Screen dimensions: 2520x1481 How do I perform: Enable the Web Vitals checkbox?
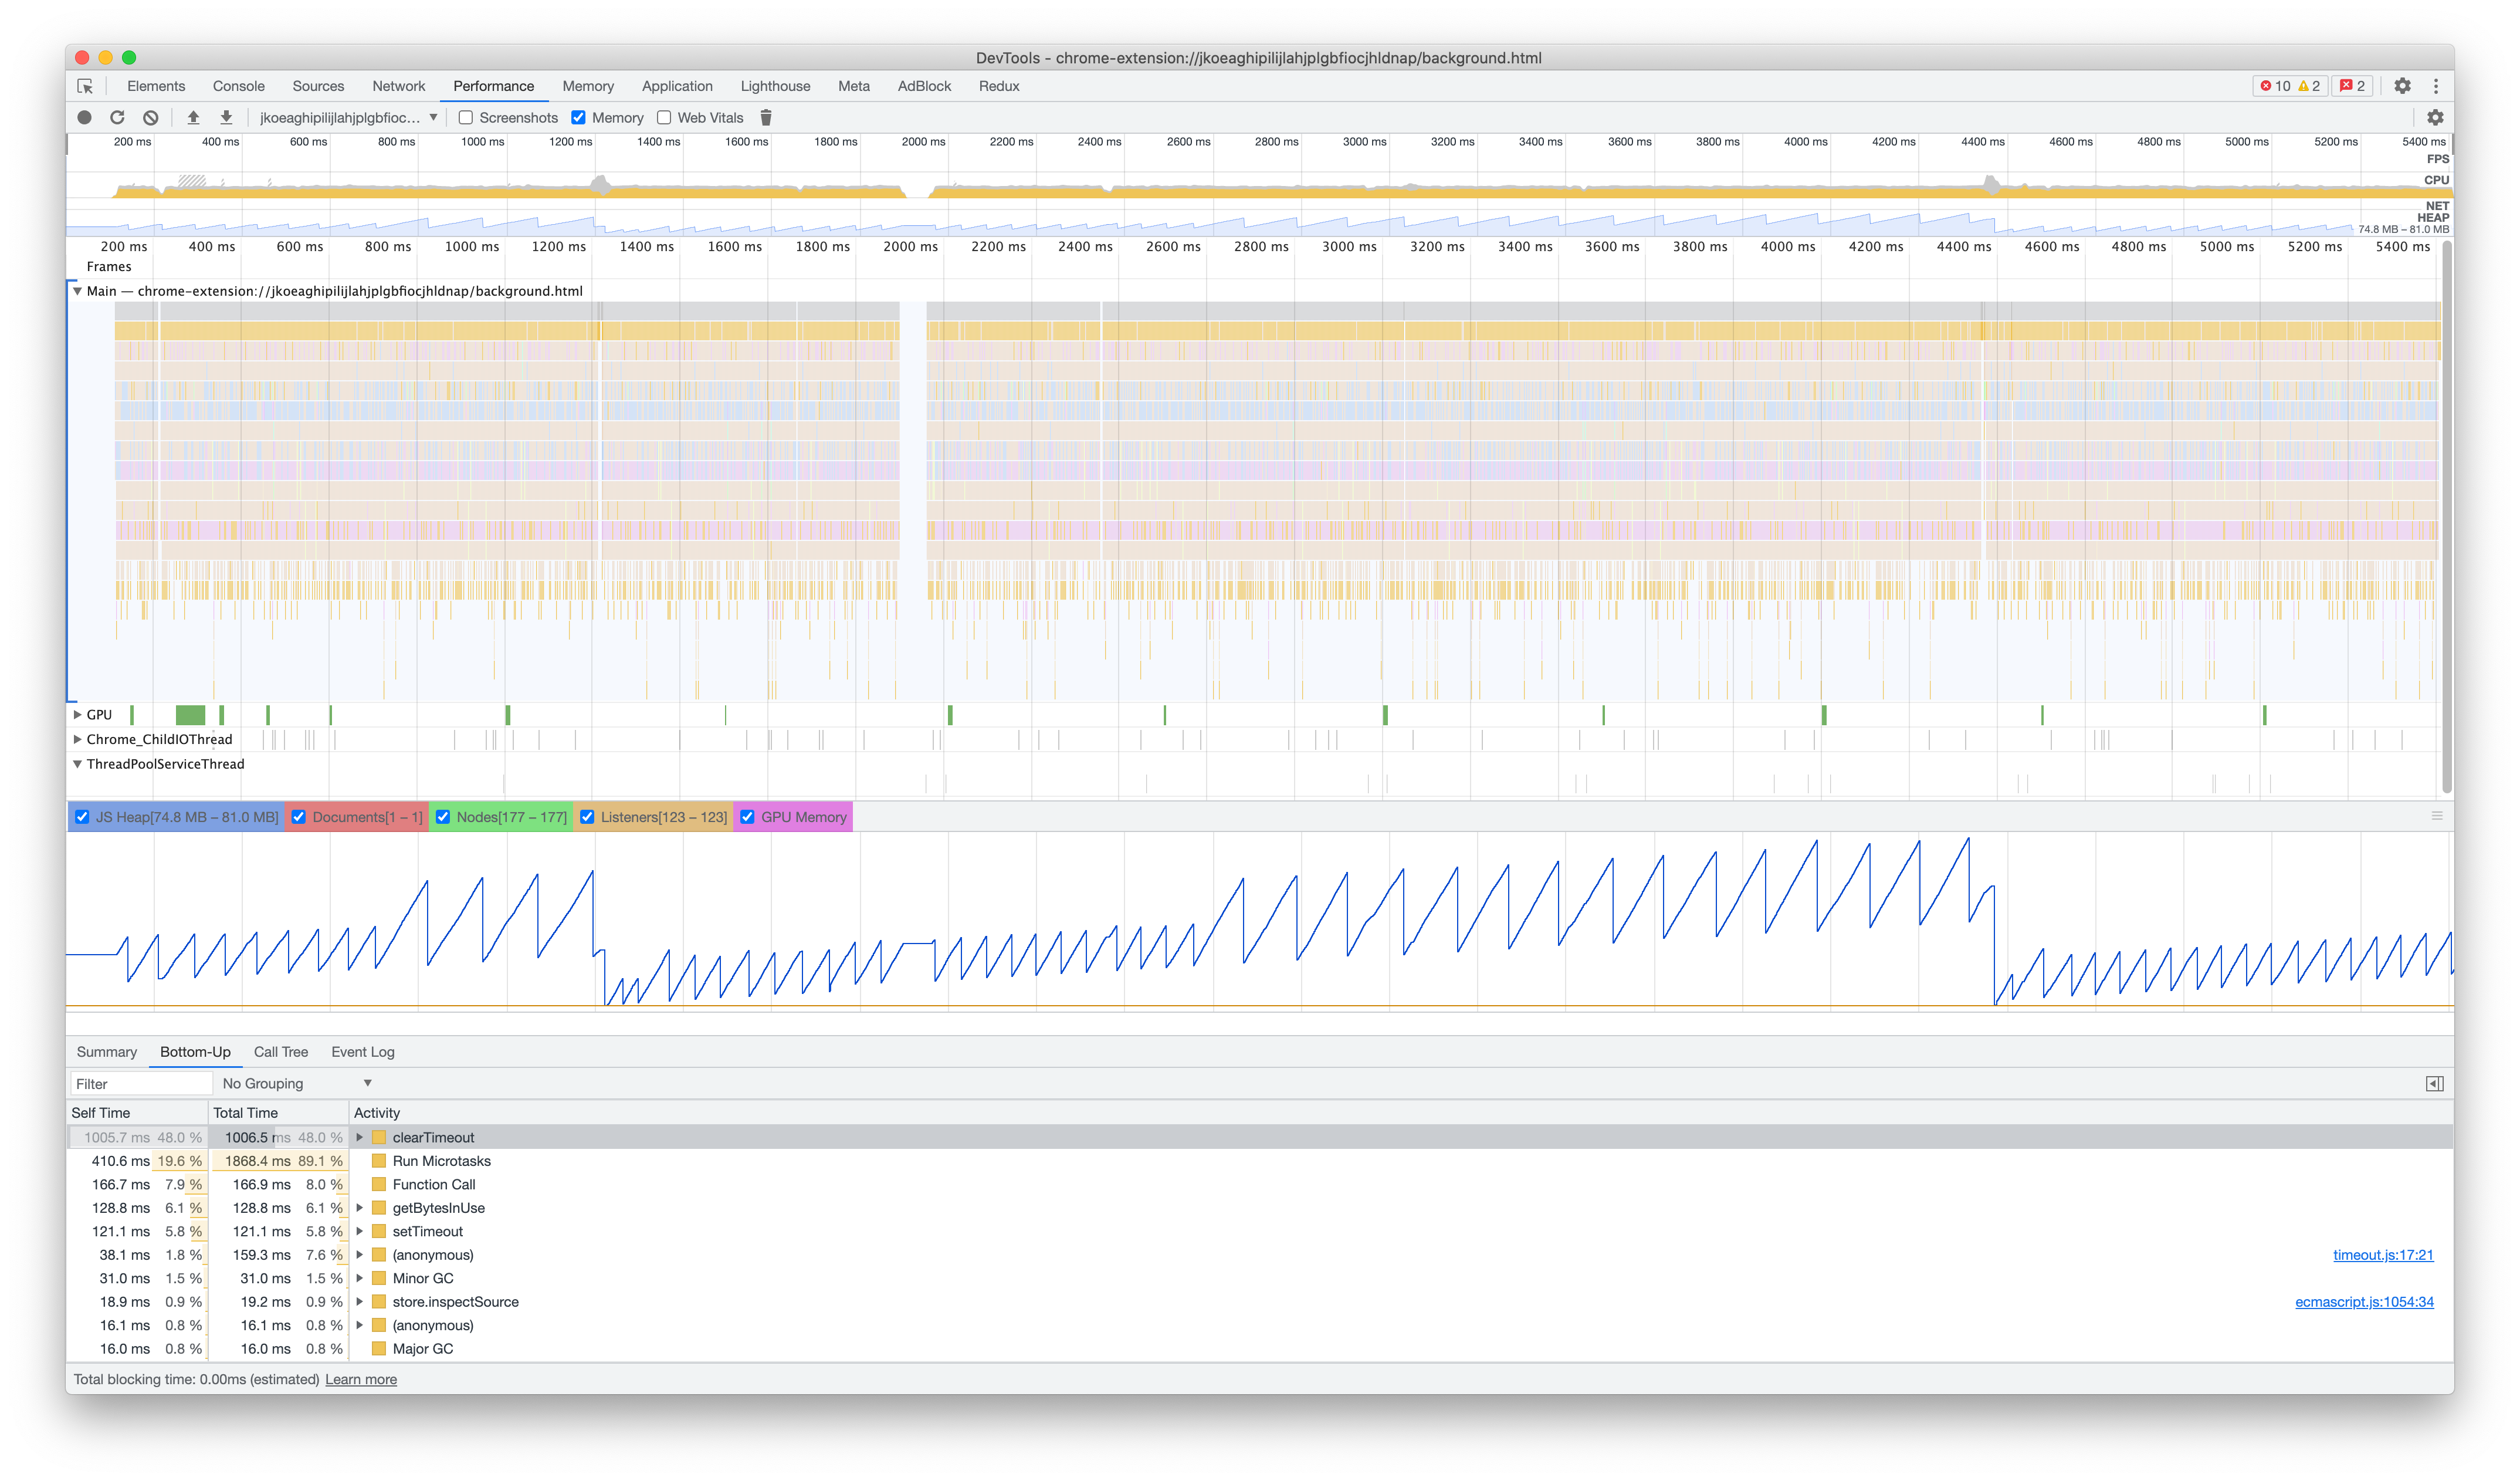664,117
